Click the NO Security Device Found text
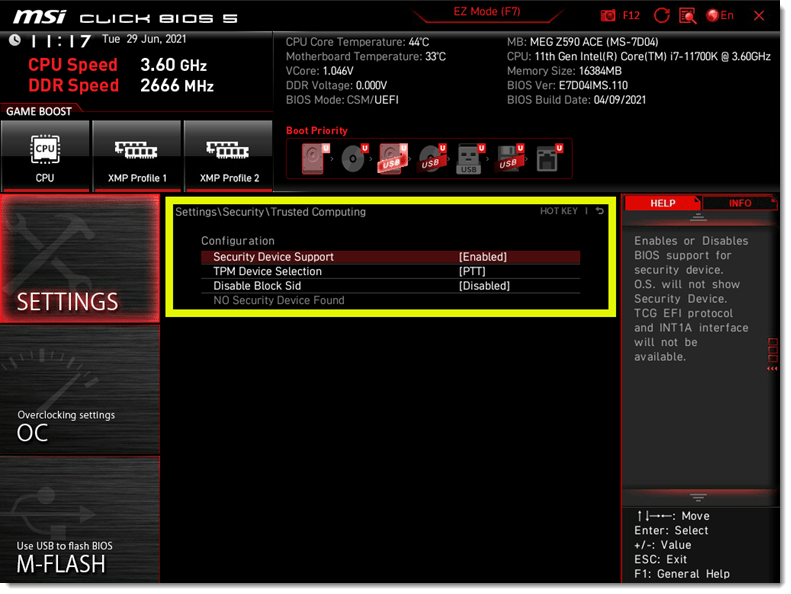791x594 pixels. [x=278, y=301]
